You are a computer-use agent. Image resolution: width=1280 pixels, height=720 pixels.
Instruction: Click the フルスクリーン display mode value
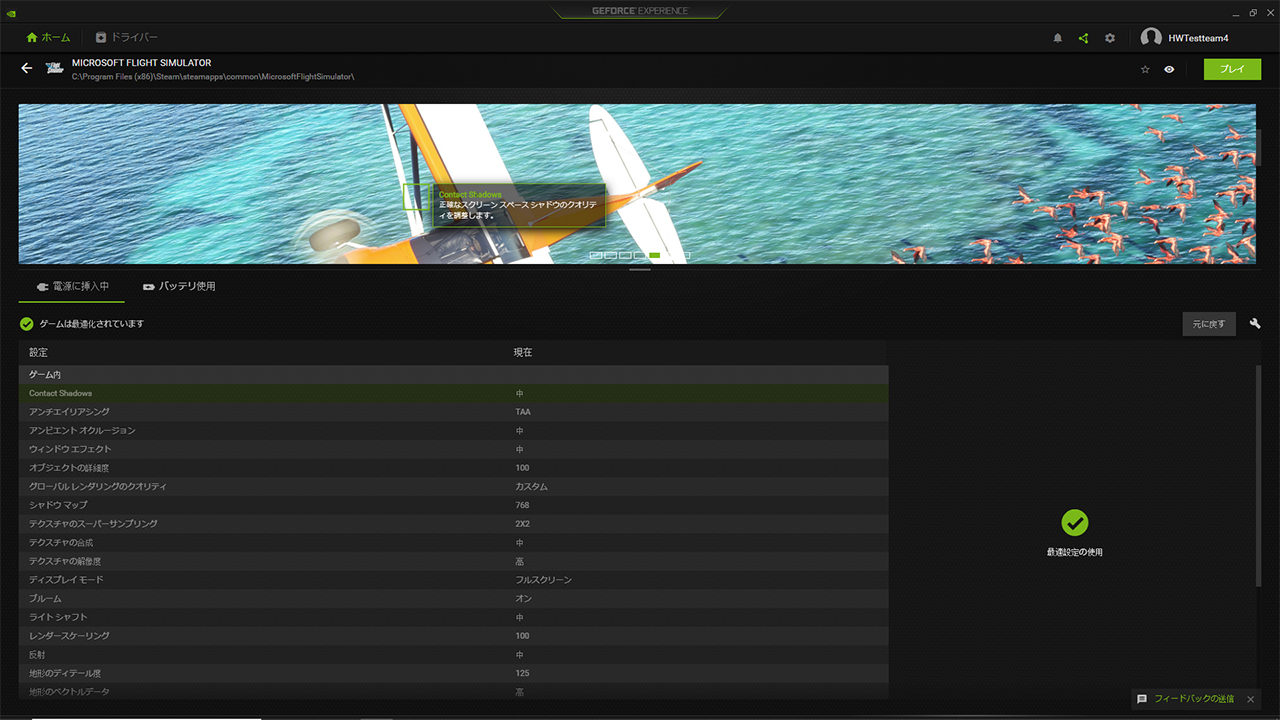coord(543,580)
